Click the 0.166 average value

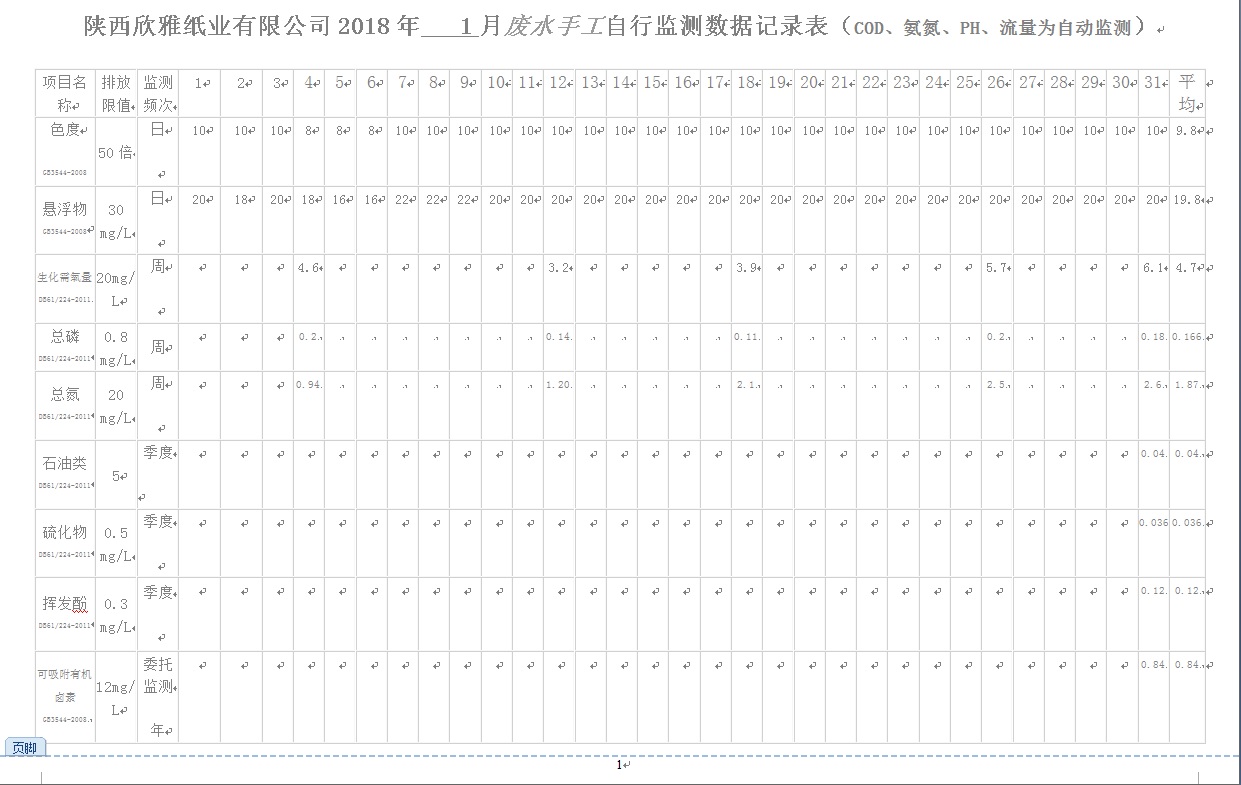(1188, 337)
